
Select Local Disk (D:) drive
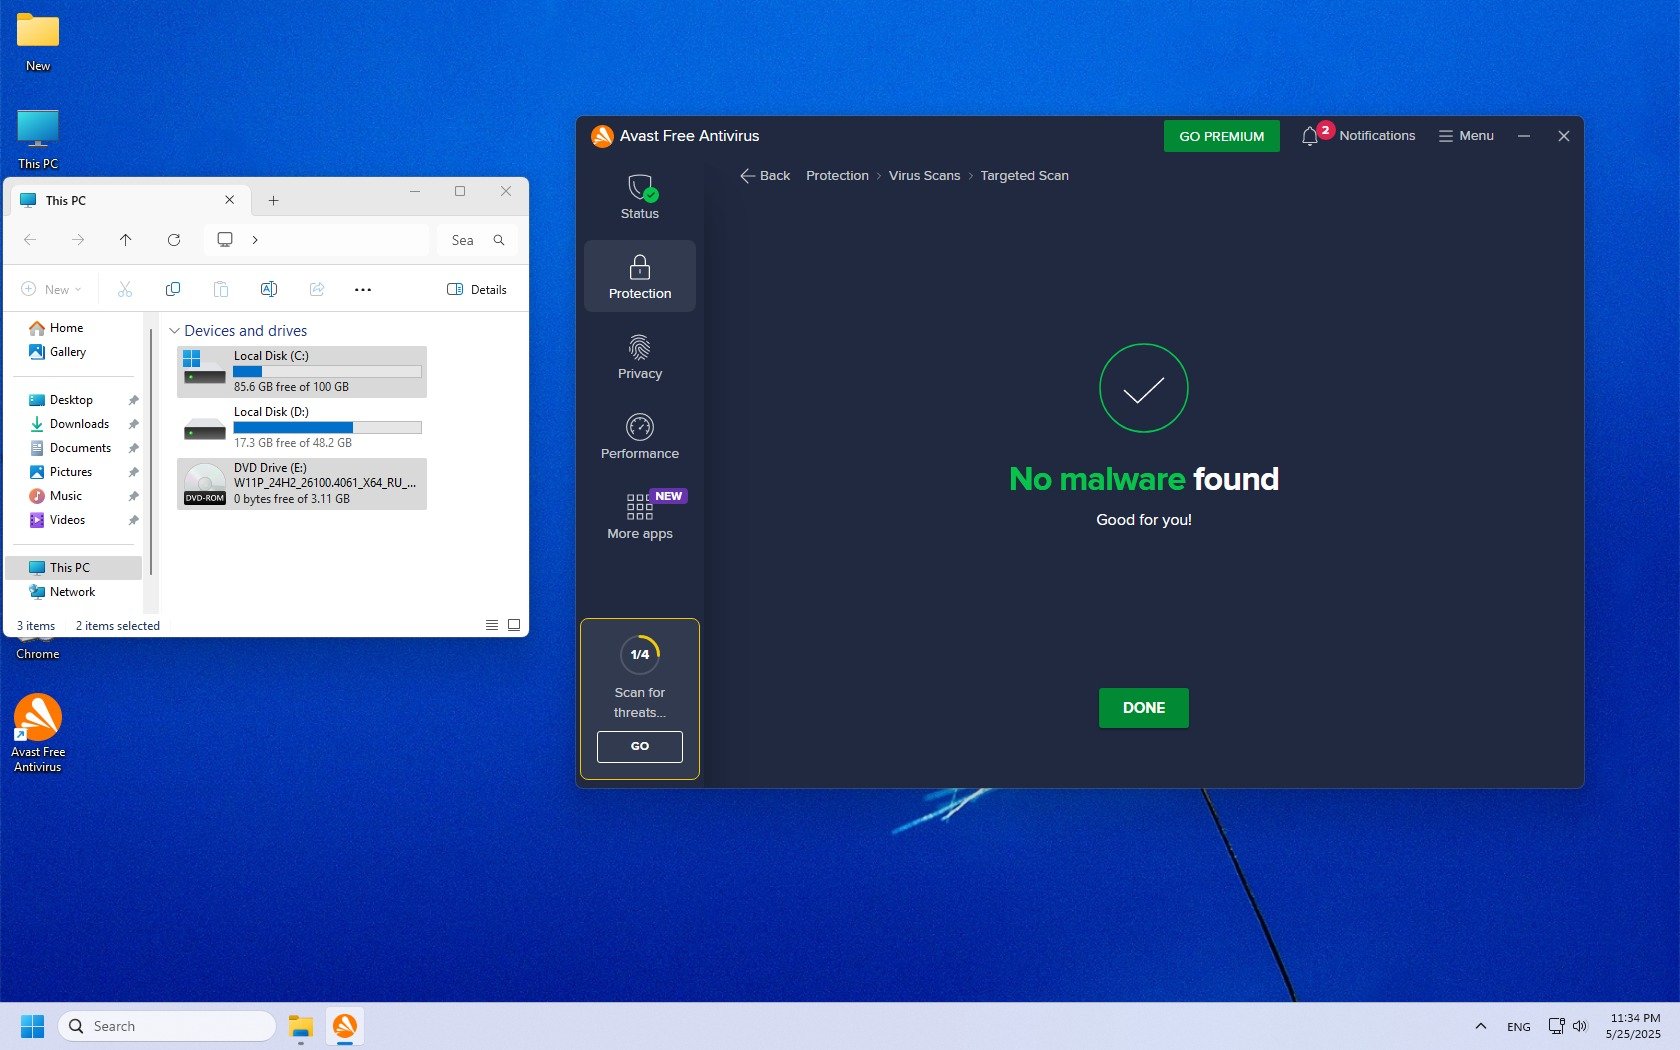[302, 428]
